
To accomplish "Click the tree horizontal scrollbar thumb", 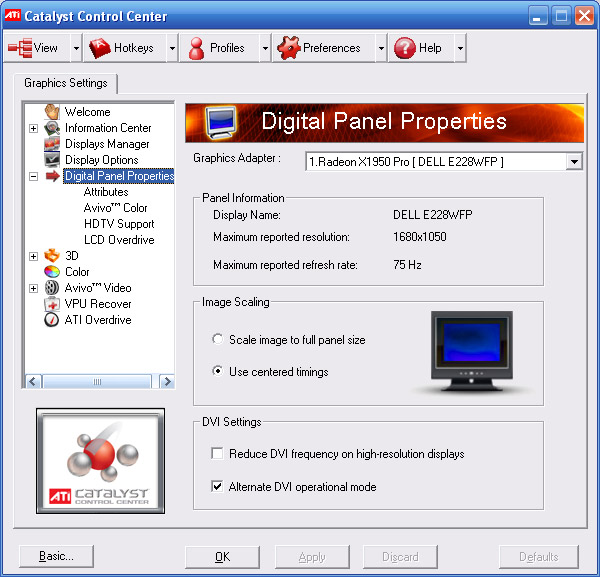I will (97, 381).
